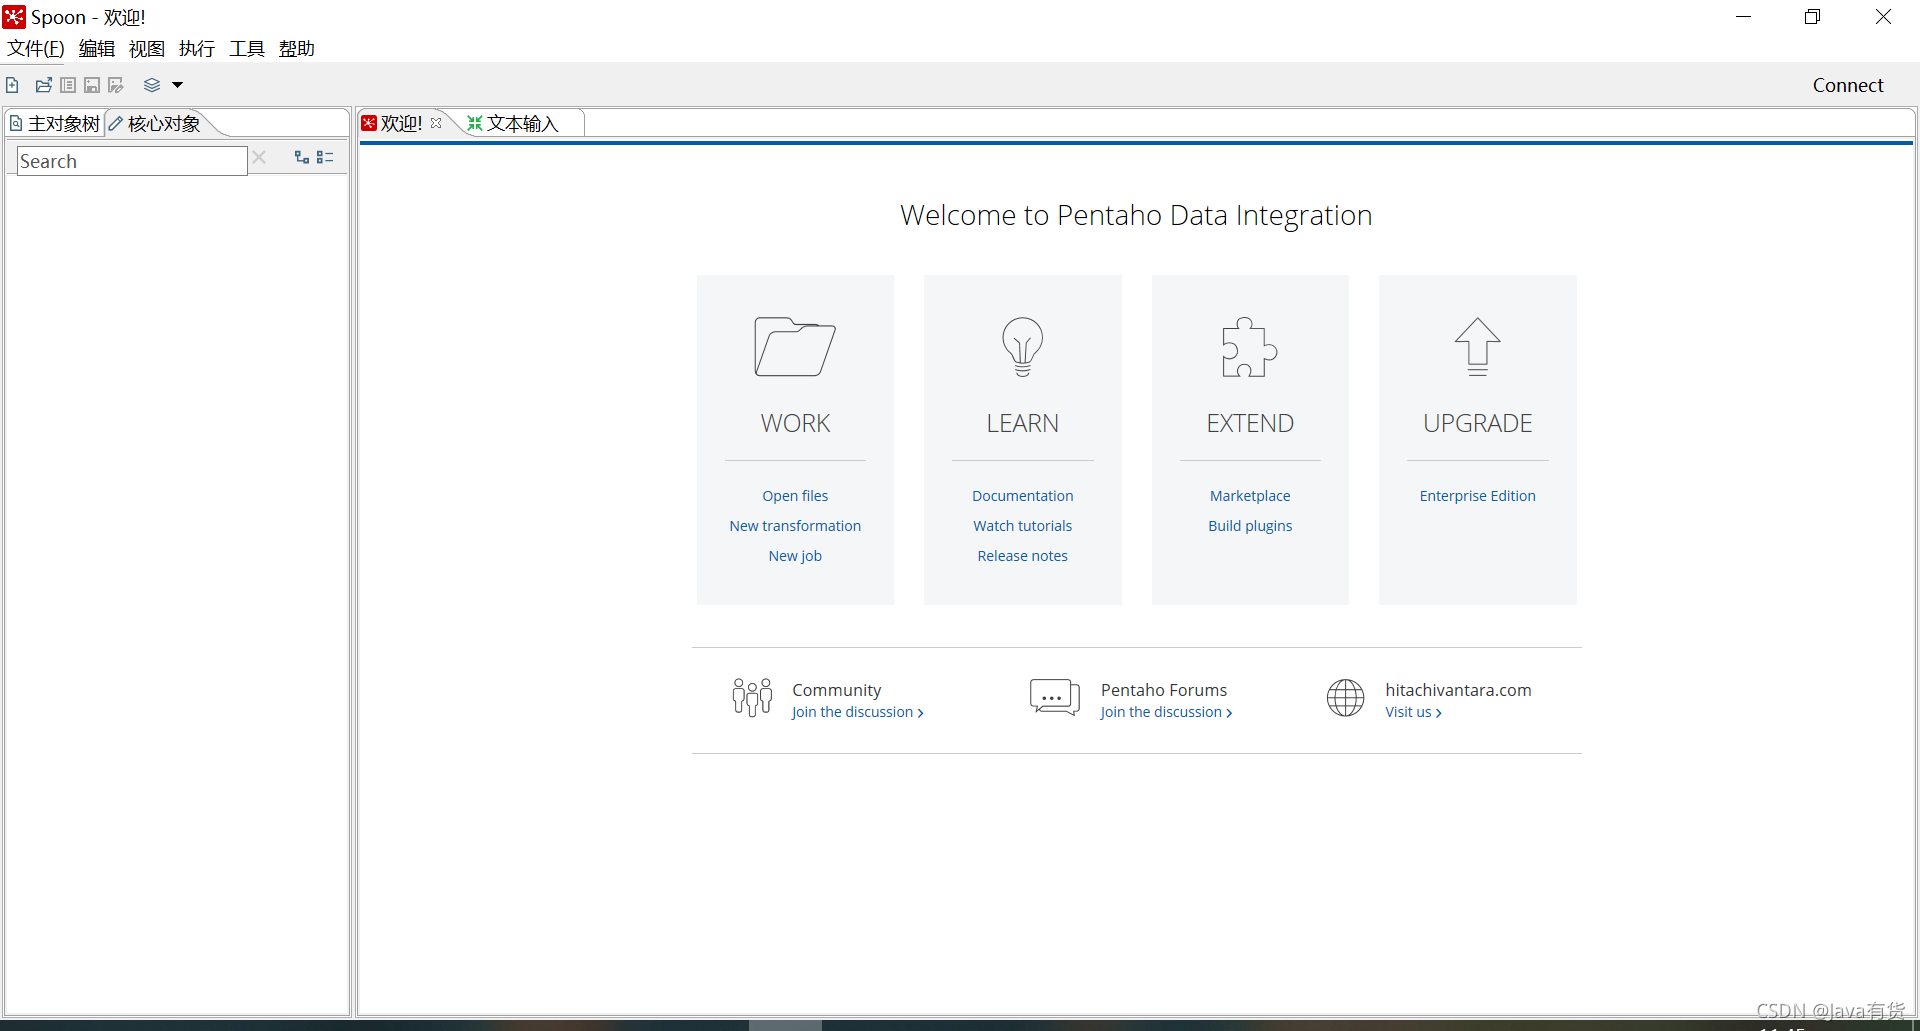Open the 工具 menu

(x=247, y=48)
